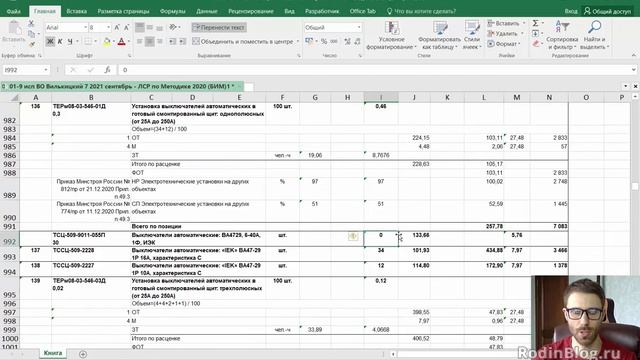Toggle center horizontal alignment
This screenshot has height=360, width=640.
click(x=149, y=41)
